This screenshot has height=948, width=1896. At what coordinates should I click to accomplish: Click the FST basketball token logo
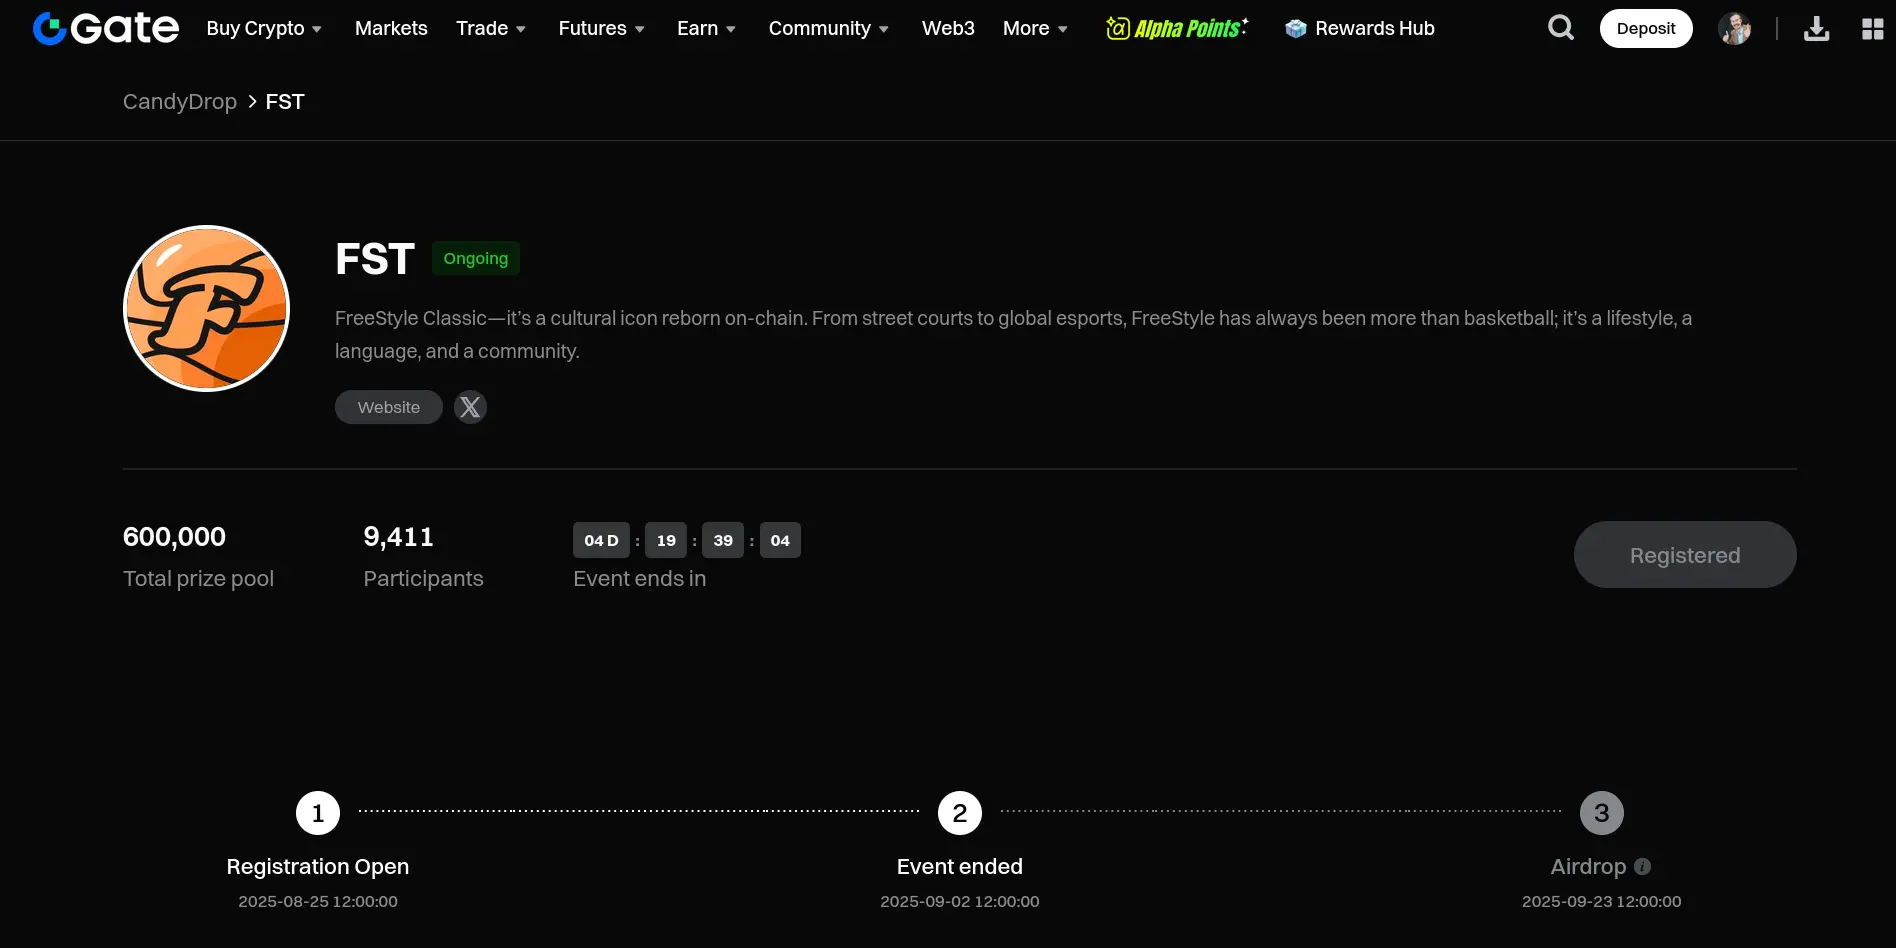(x=206, y=308)
